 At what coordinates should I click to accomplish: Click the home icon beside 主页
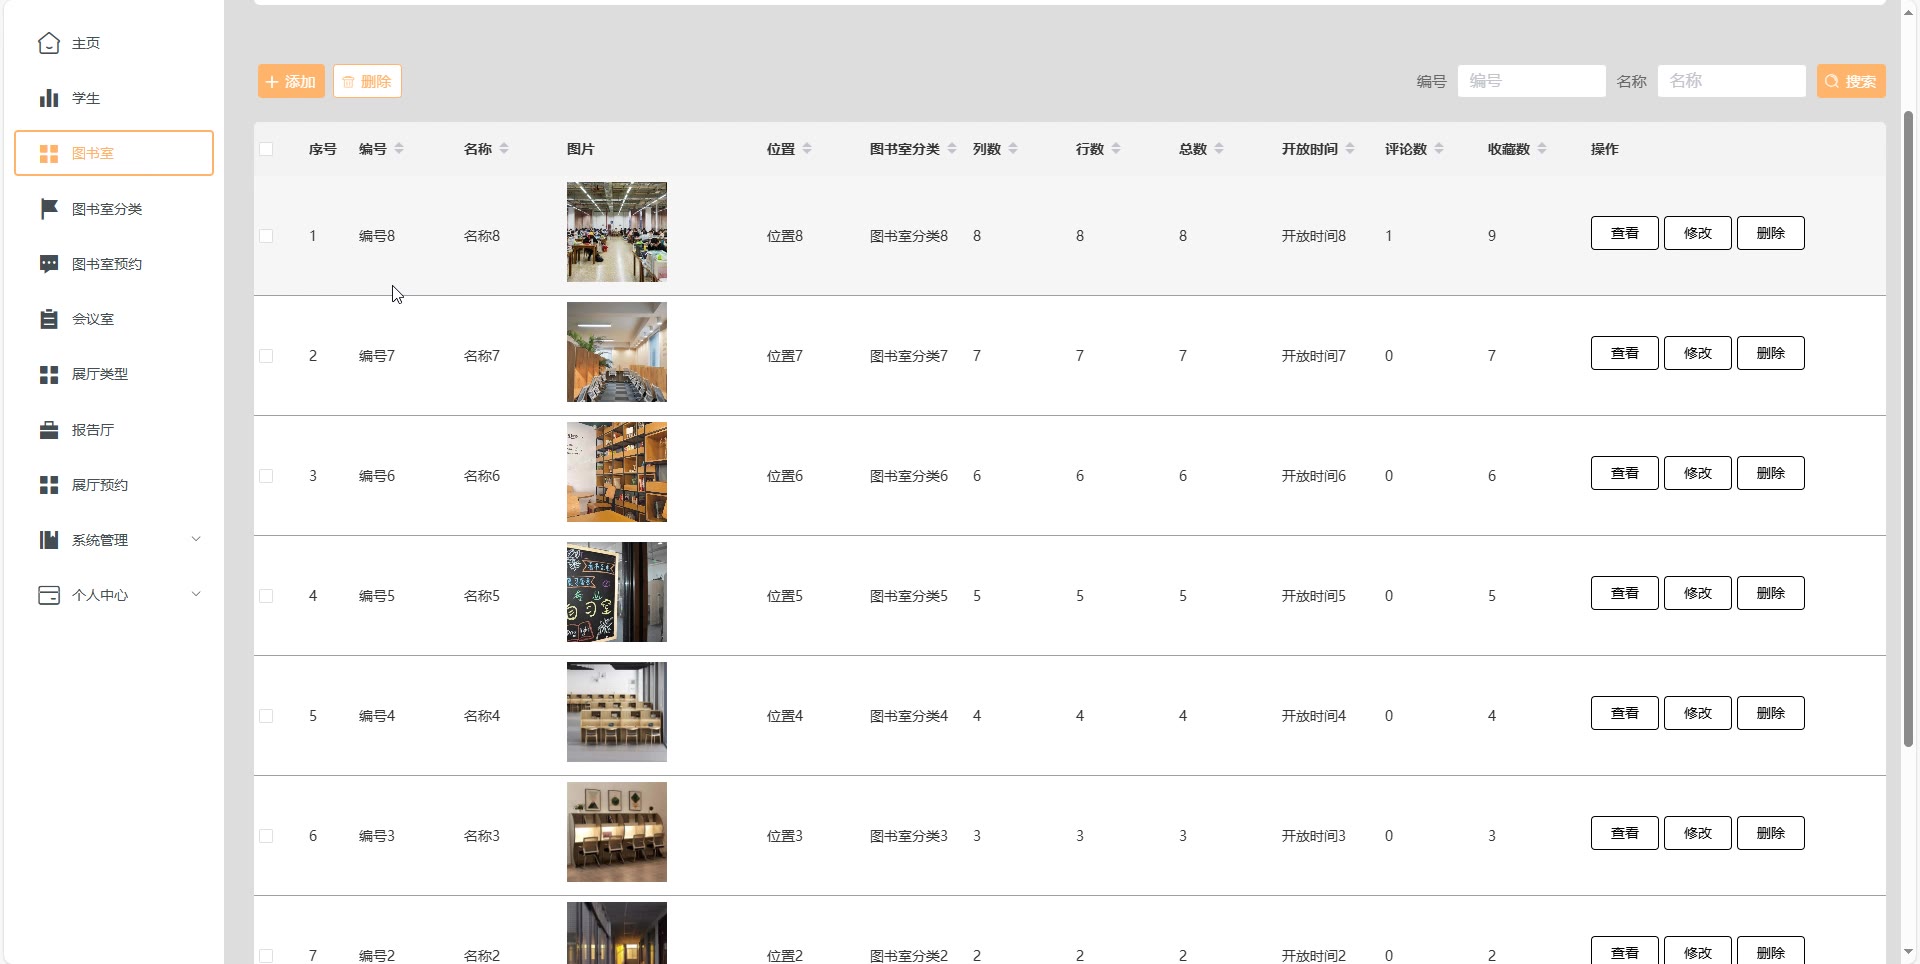[x=48, y=43]
